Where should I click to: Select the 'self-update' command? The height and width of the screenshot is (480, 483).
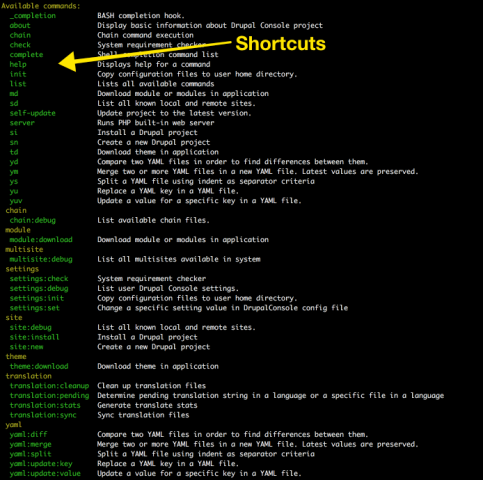click(x=33, y=113)
